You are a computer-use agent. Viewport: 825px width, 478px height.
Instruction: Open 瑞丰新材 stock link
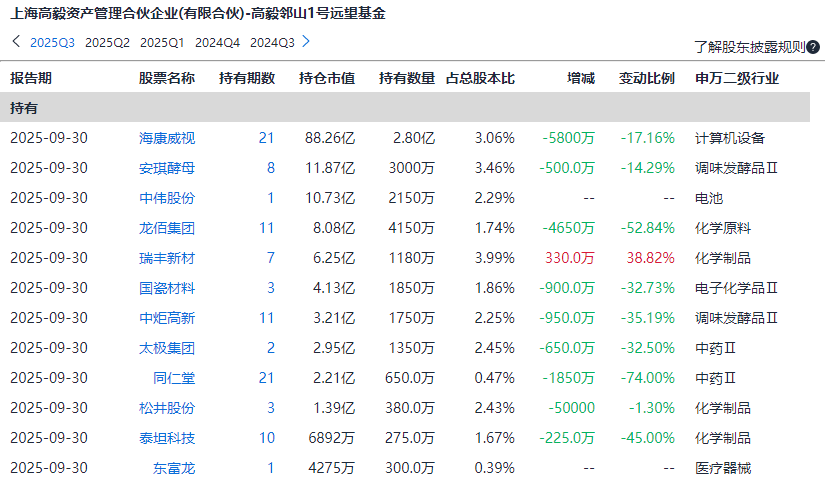click(x=167, y=258)
